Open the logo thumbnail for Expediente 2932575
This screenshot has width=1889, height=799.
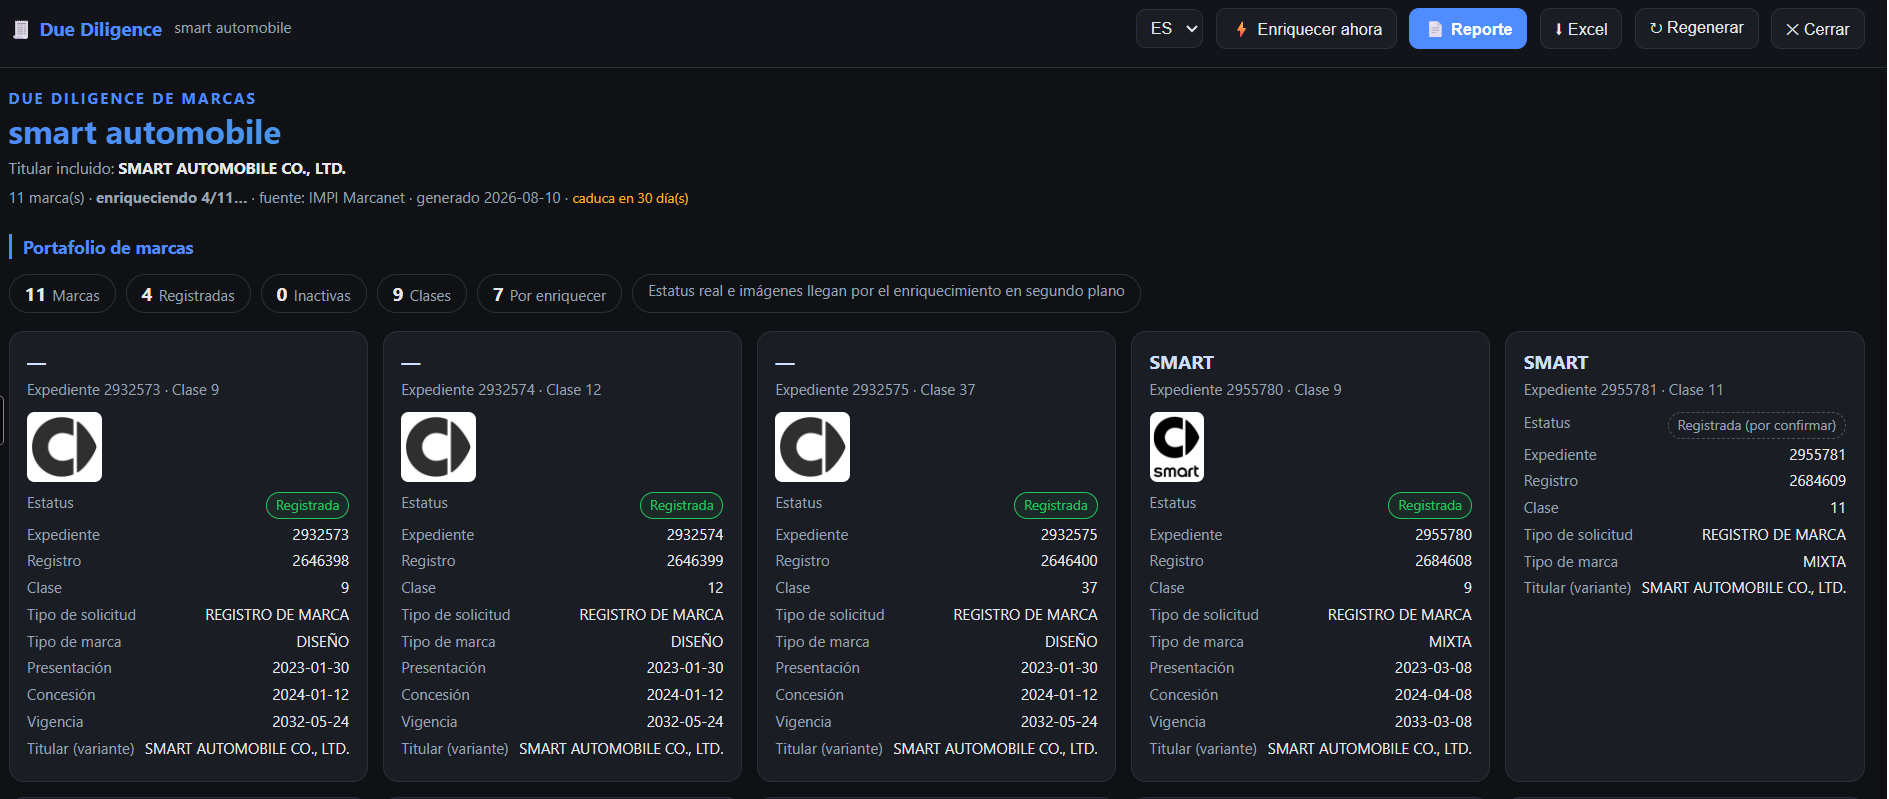(x=812, y=447)
